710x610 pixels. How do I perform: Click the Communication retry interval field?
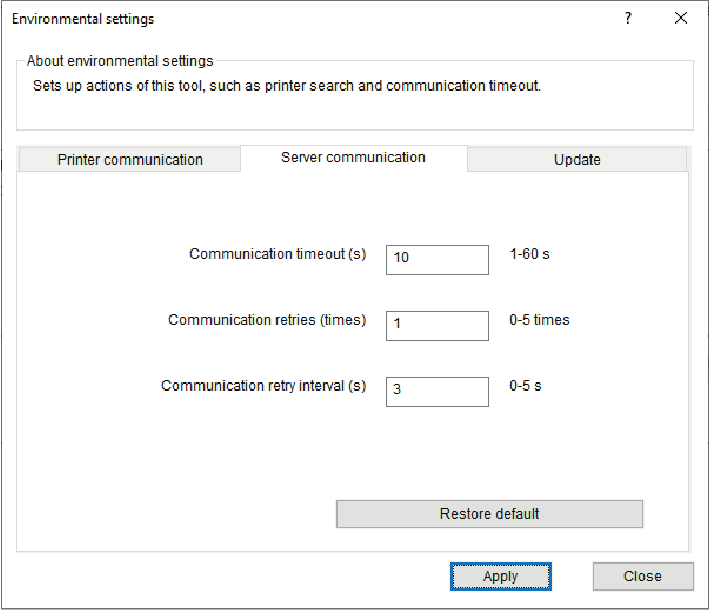pos(437,391)
